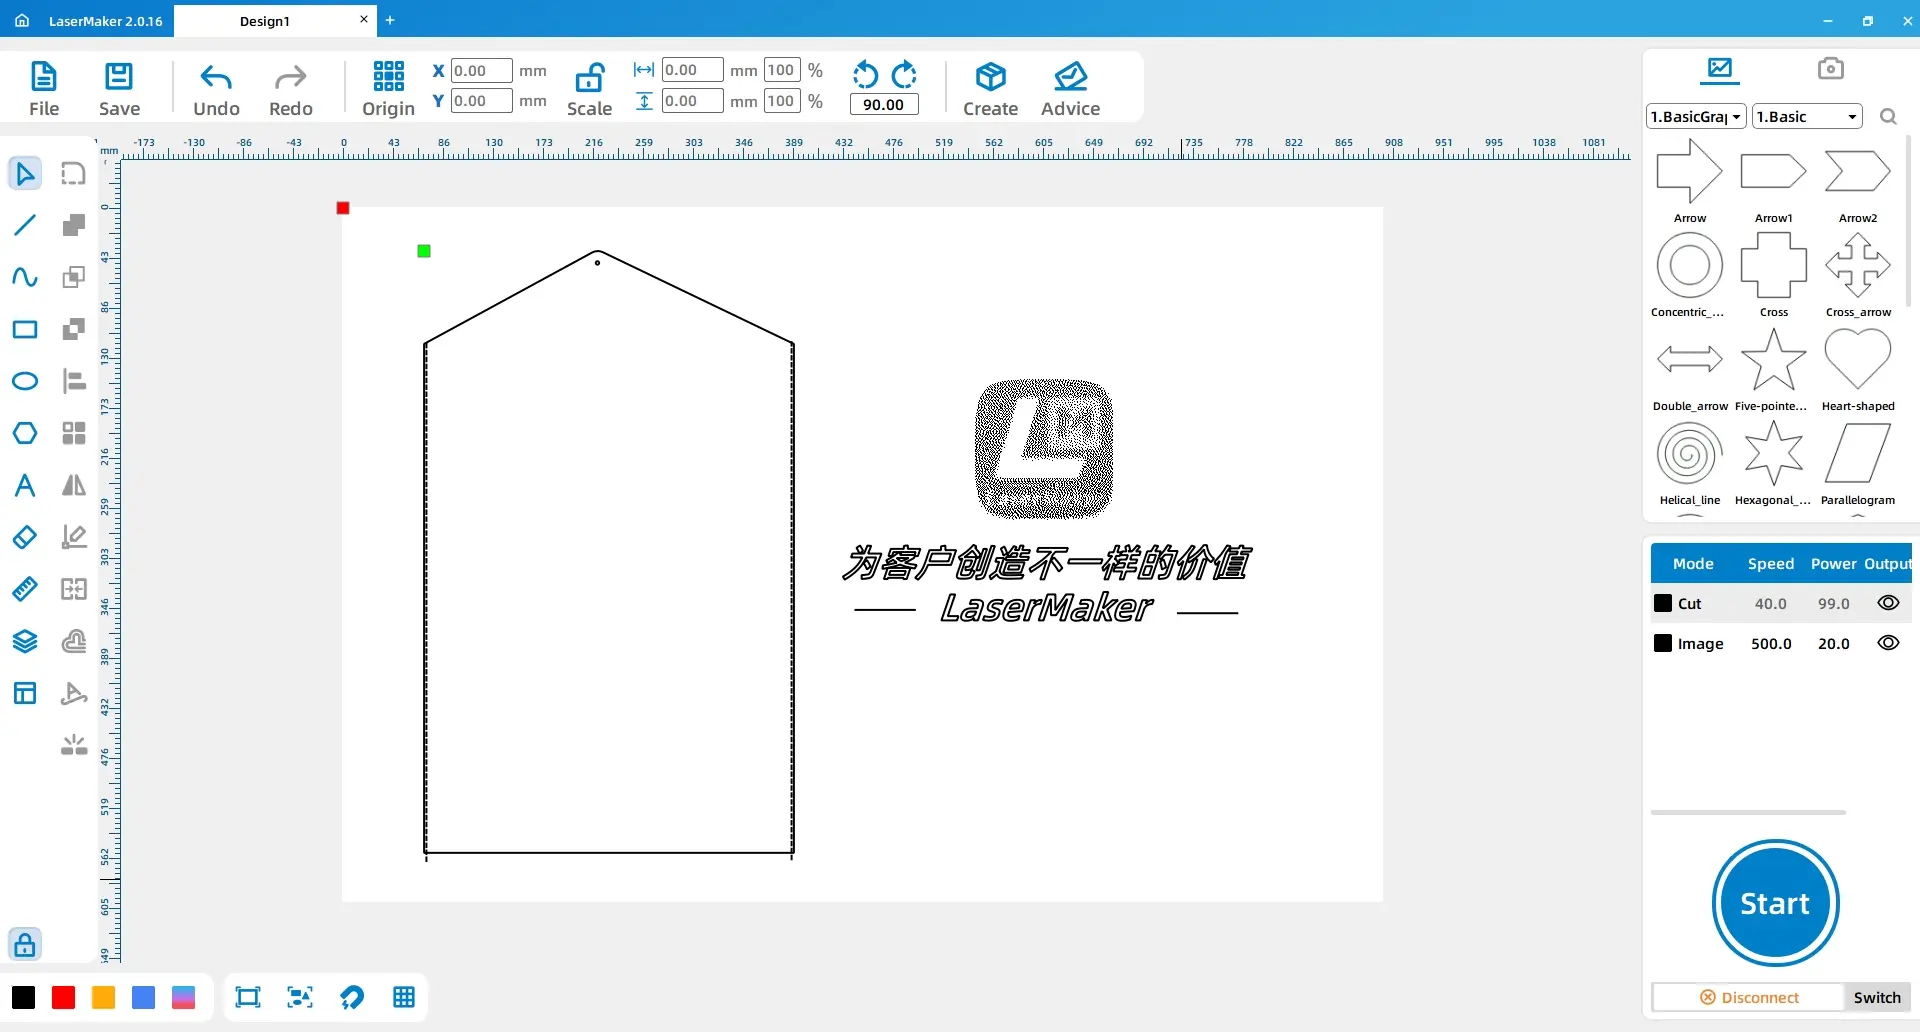The width and height of the screenshot is (1920, 1032).
Task: Click the union shapes icon
Action: pos(74,225)
